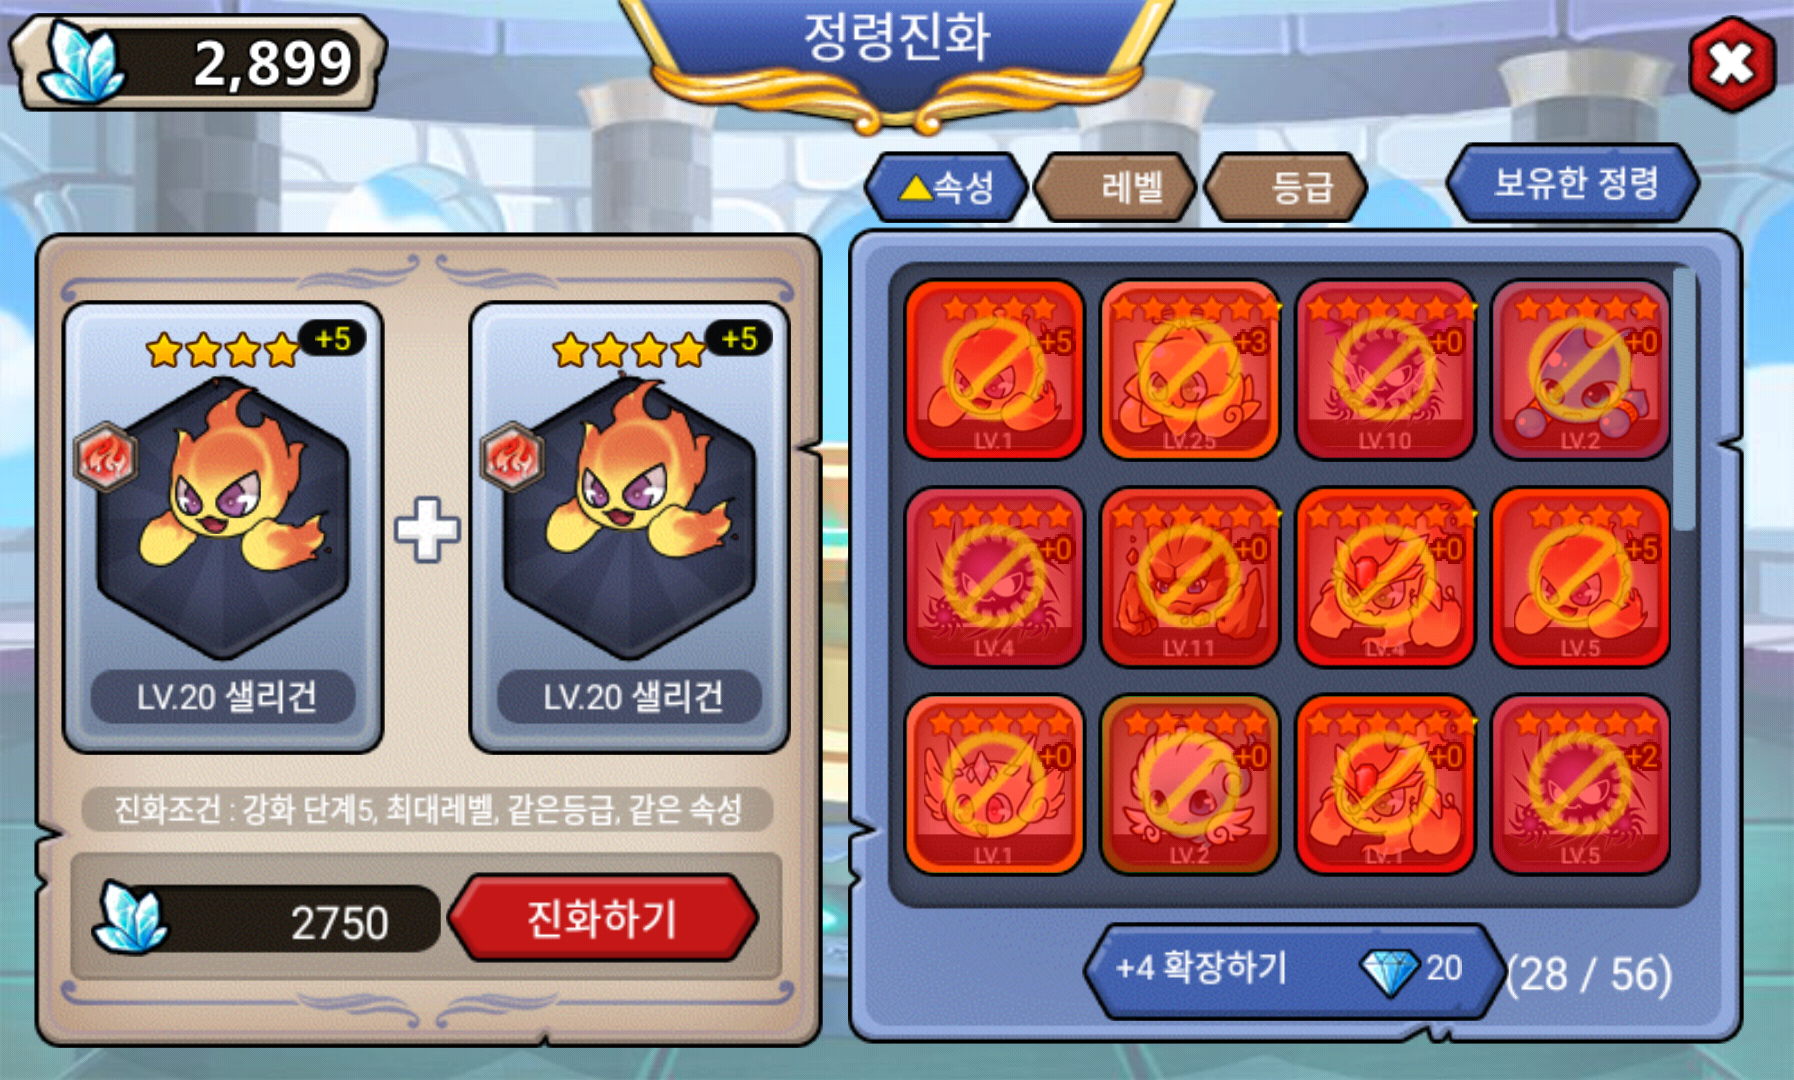
Task: Pick the LV.11 spirit in second row
Action: [1189, 577]
